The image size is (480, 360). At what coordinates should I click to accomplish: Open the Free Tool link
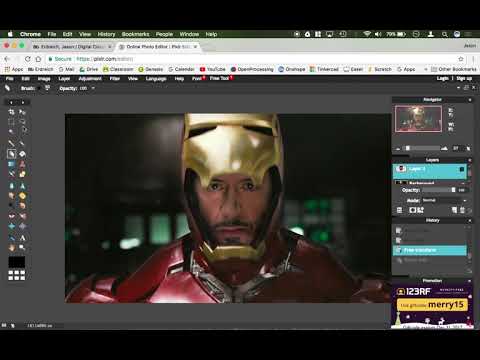point(219,78)
